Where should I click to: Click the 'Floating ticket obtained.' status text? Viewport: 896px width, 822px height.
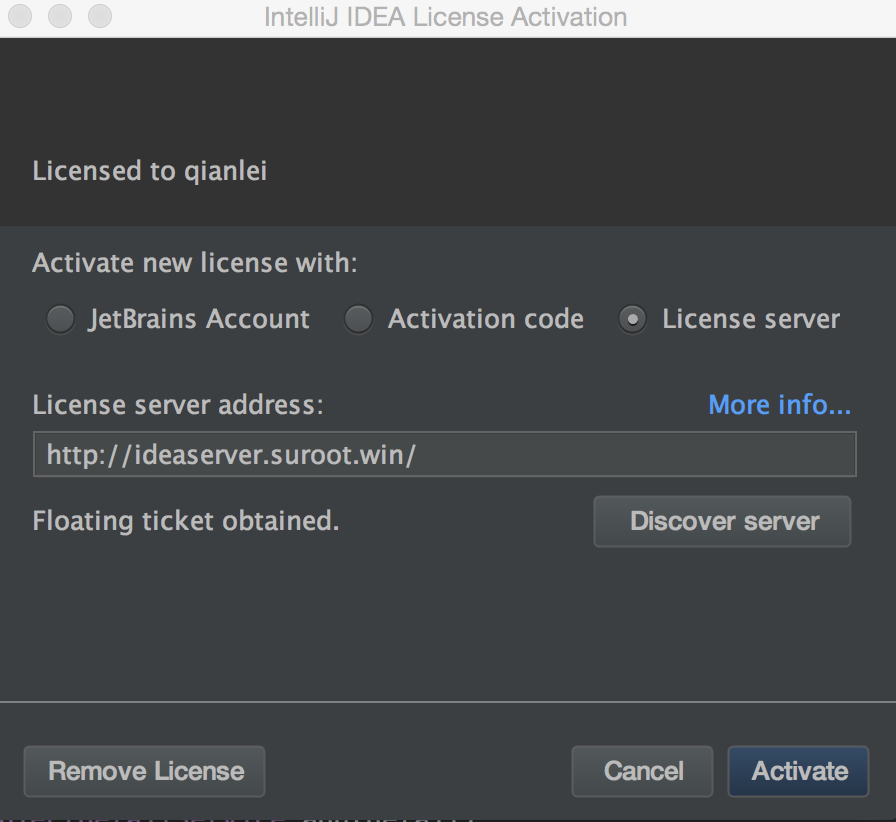186,521
